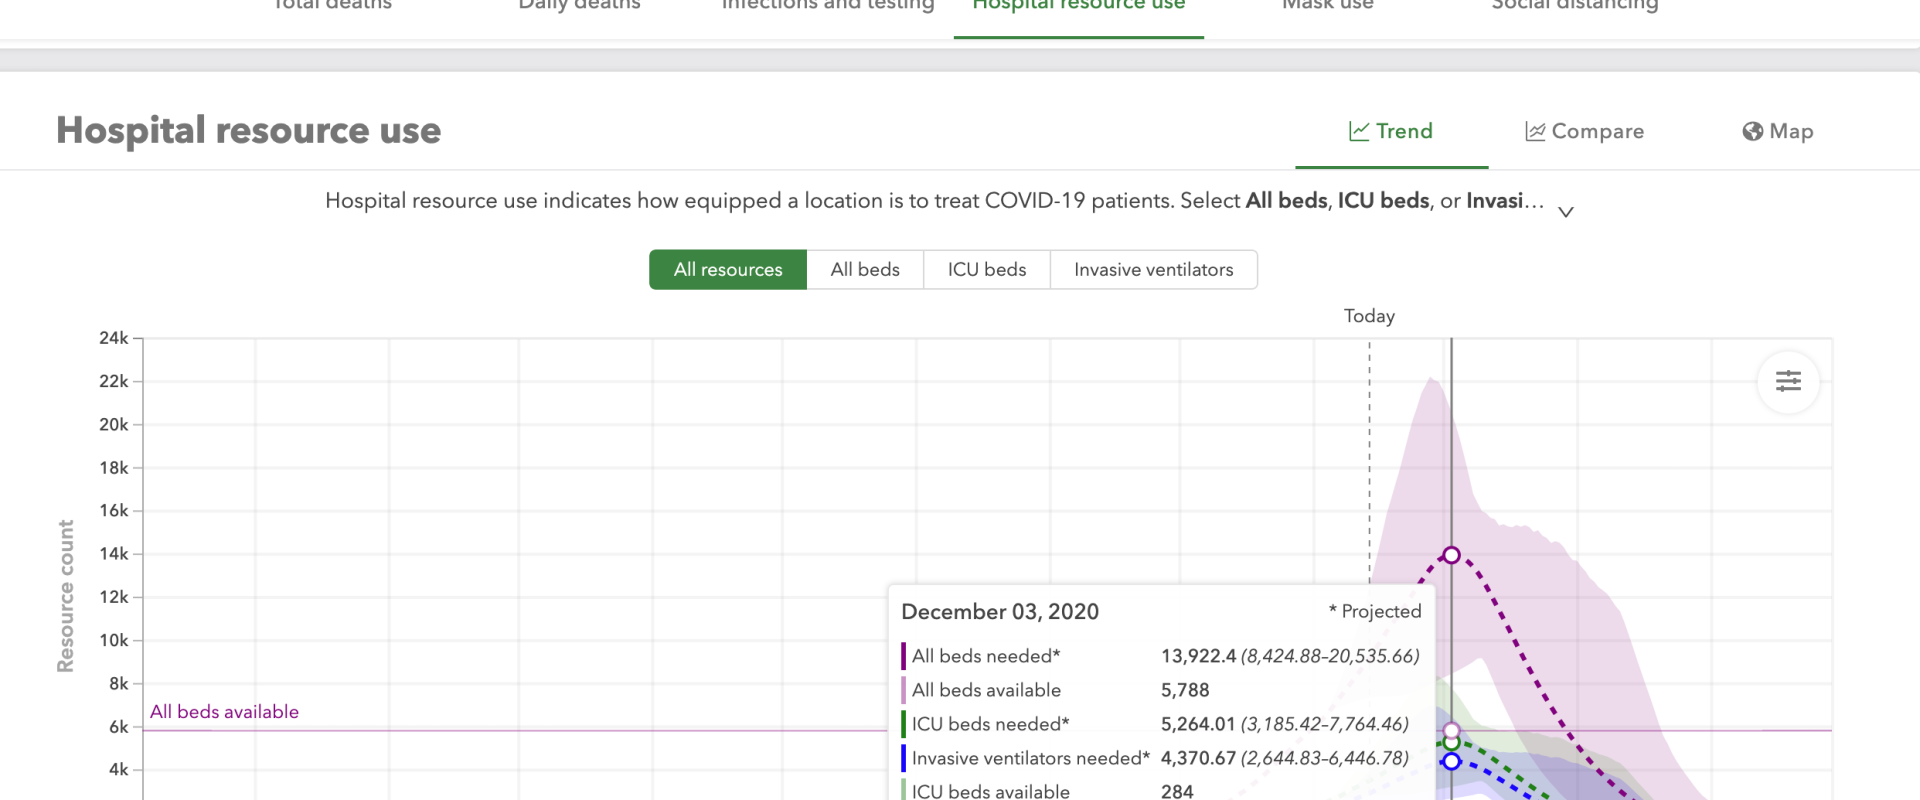Select the Hospital resource use tab
Screen dimensions: 1920x800
click(1078, 6)
